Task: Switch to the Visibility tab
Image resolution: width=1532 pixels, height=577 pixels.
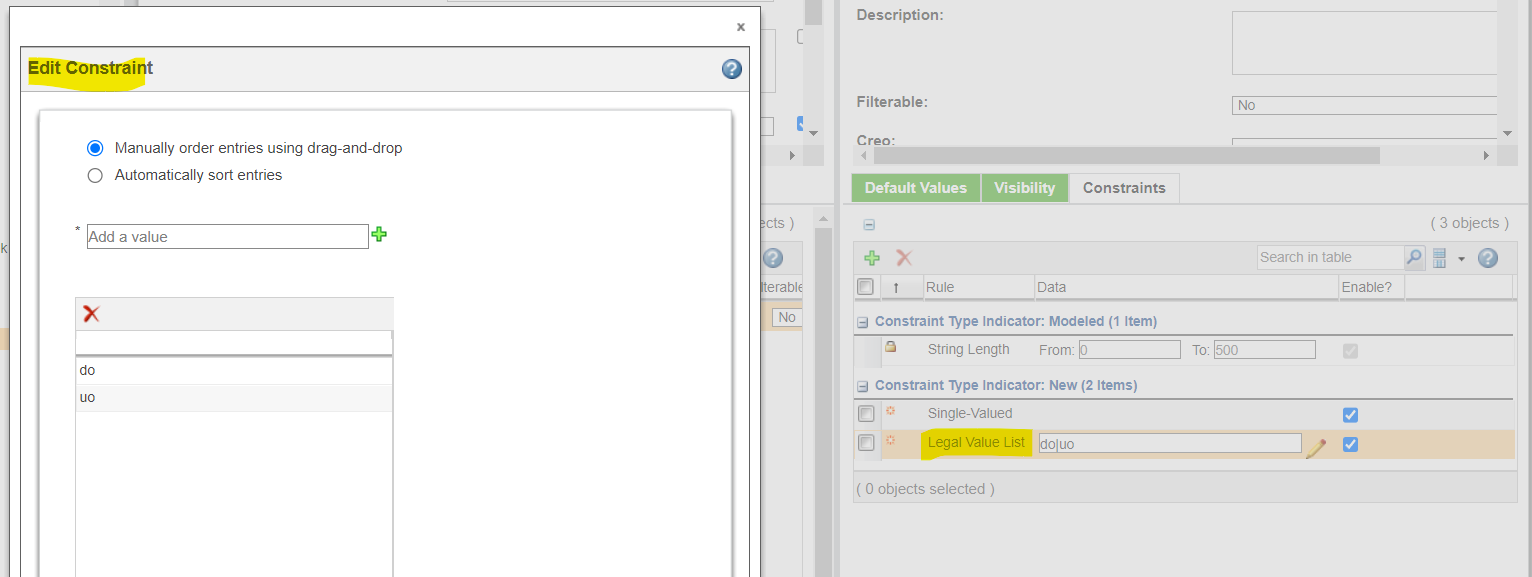Action: (1024, 187)
